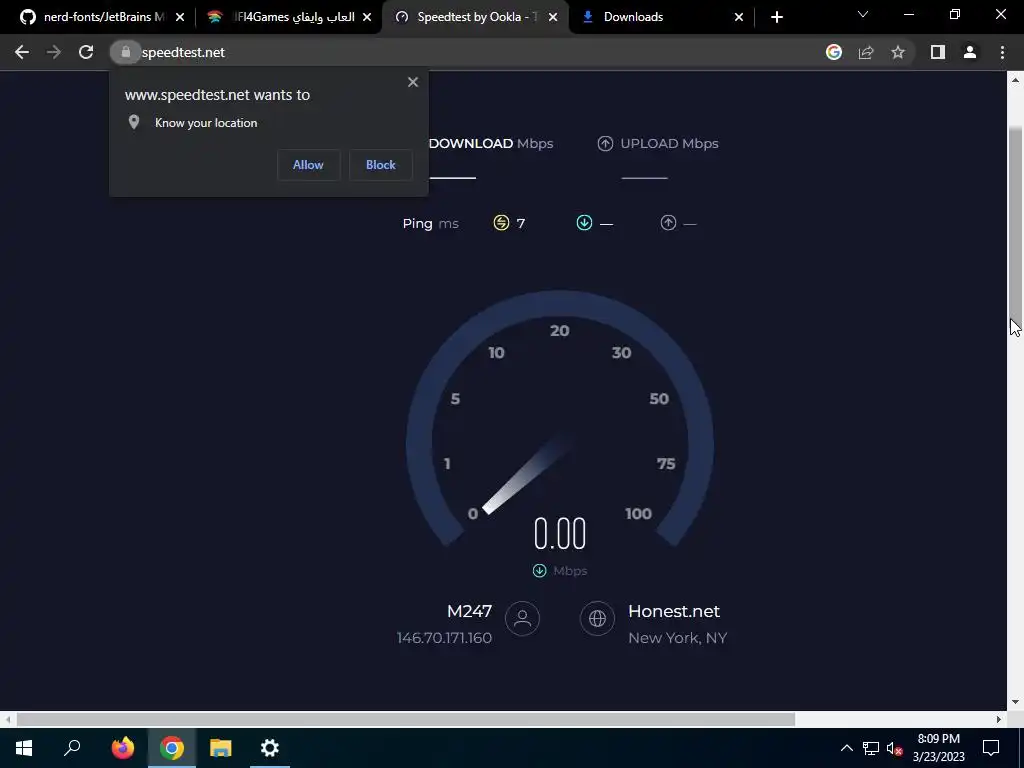Open the tab search dropdown

pyautogui.click(x=863, y=14)
